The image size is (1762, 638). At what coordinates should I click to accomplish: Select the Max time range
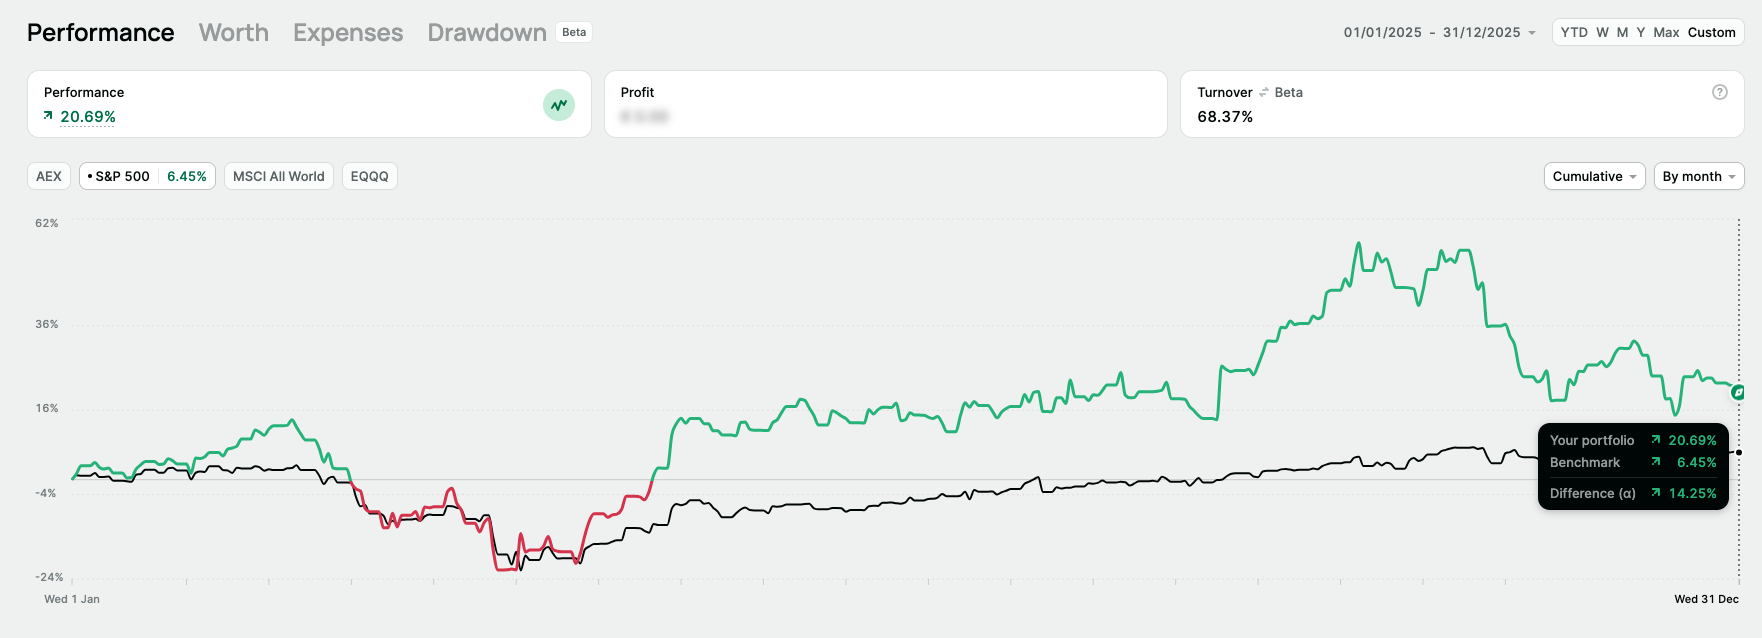(x=1666, y=32)
